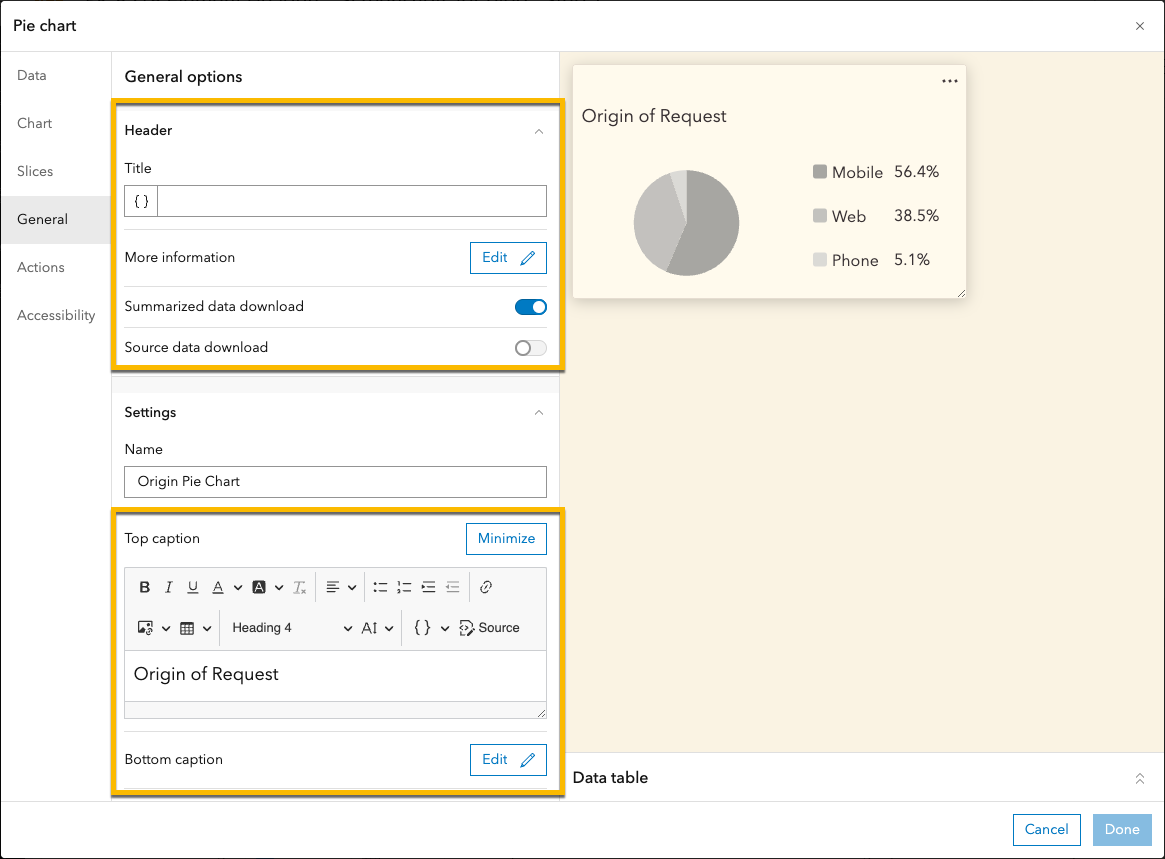Open the Accessibility settings tab

click(56, 315)
